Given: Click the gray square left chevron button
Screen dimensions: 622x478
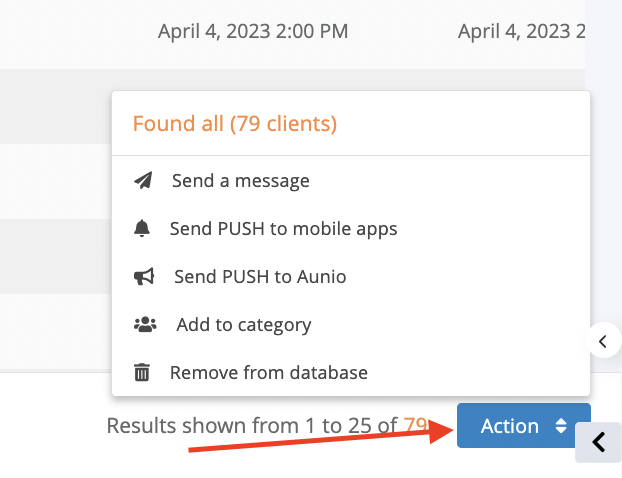Looking at the screenshot, I should pos(599,442).
